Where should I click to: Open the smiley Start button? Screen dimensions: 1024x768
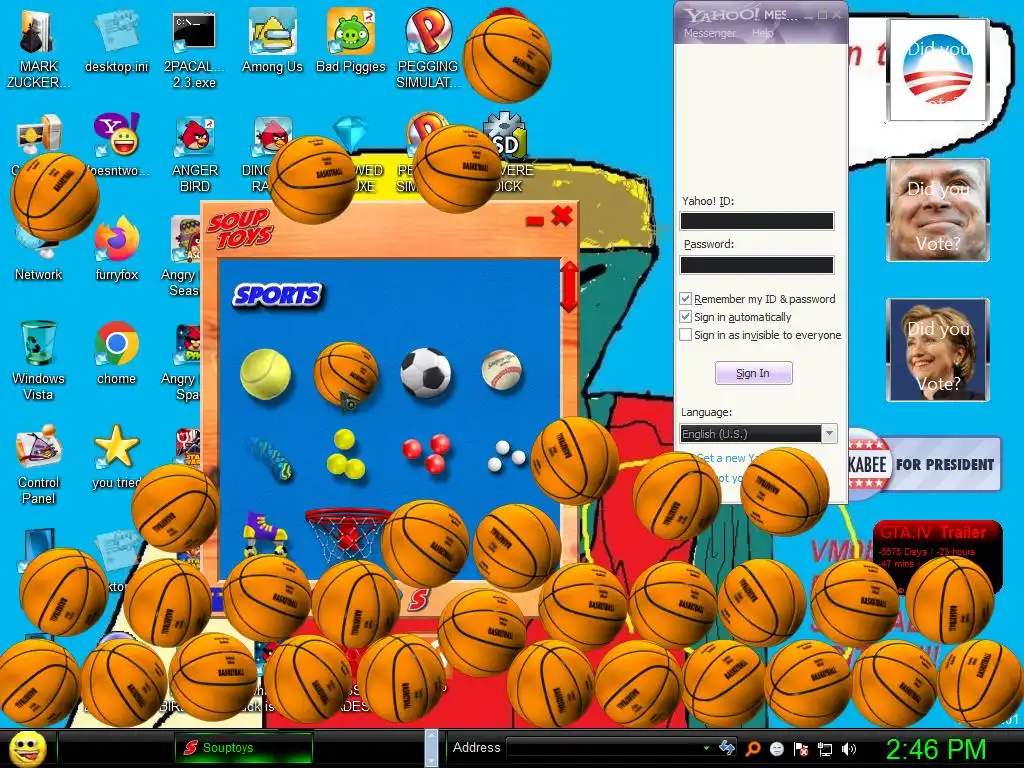(x=27, y=748)
